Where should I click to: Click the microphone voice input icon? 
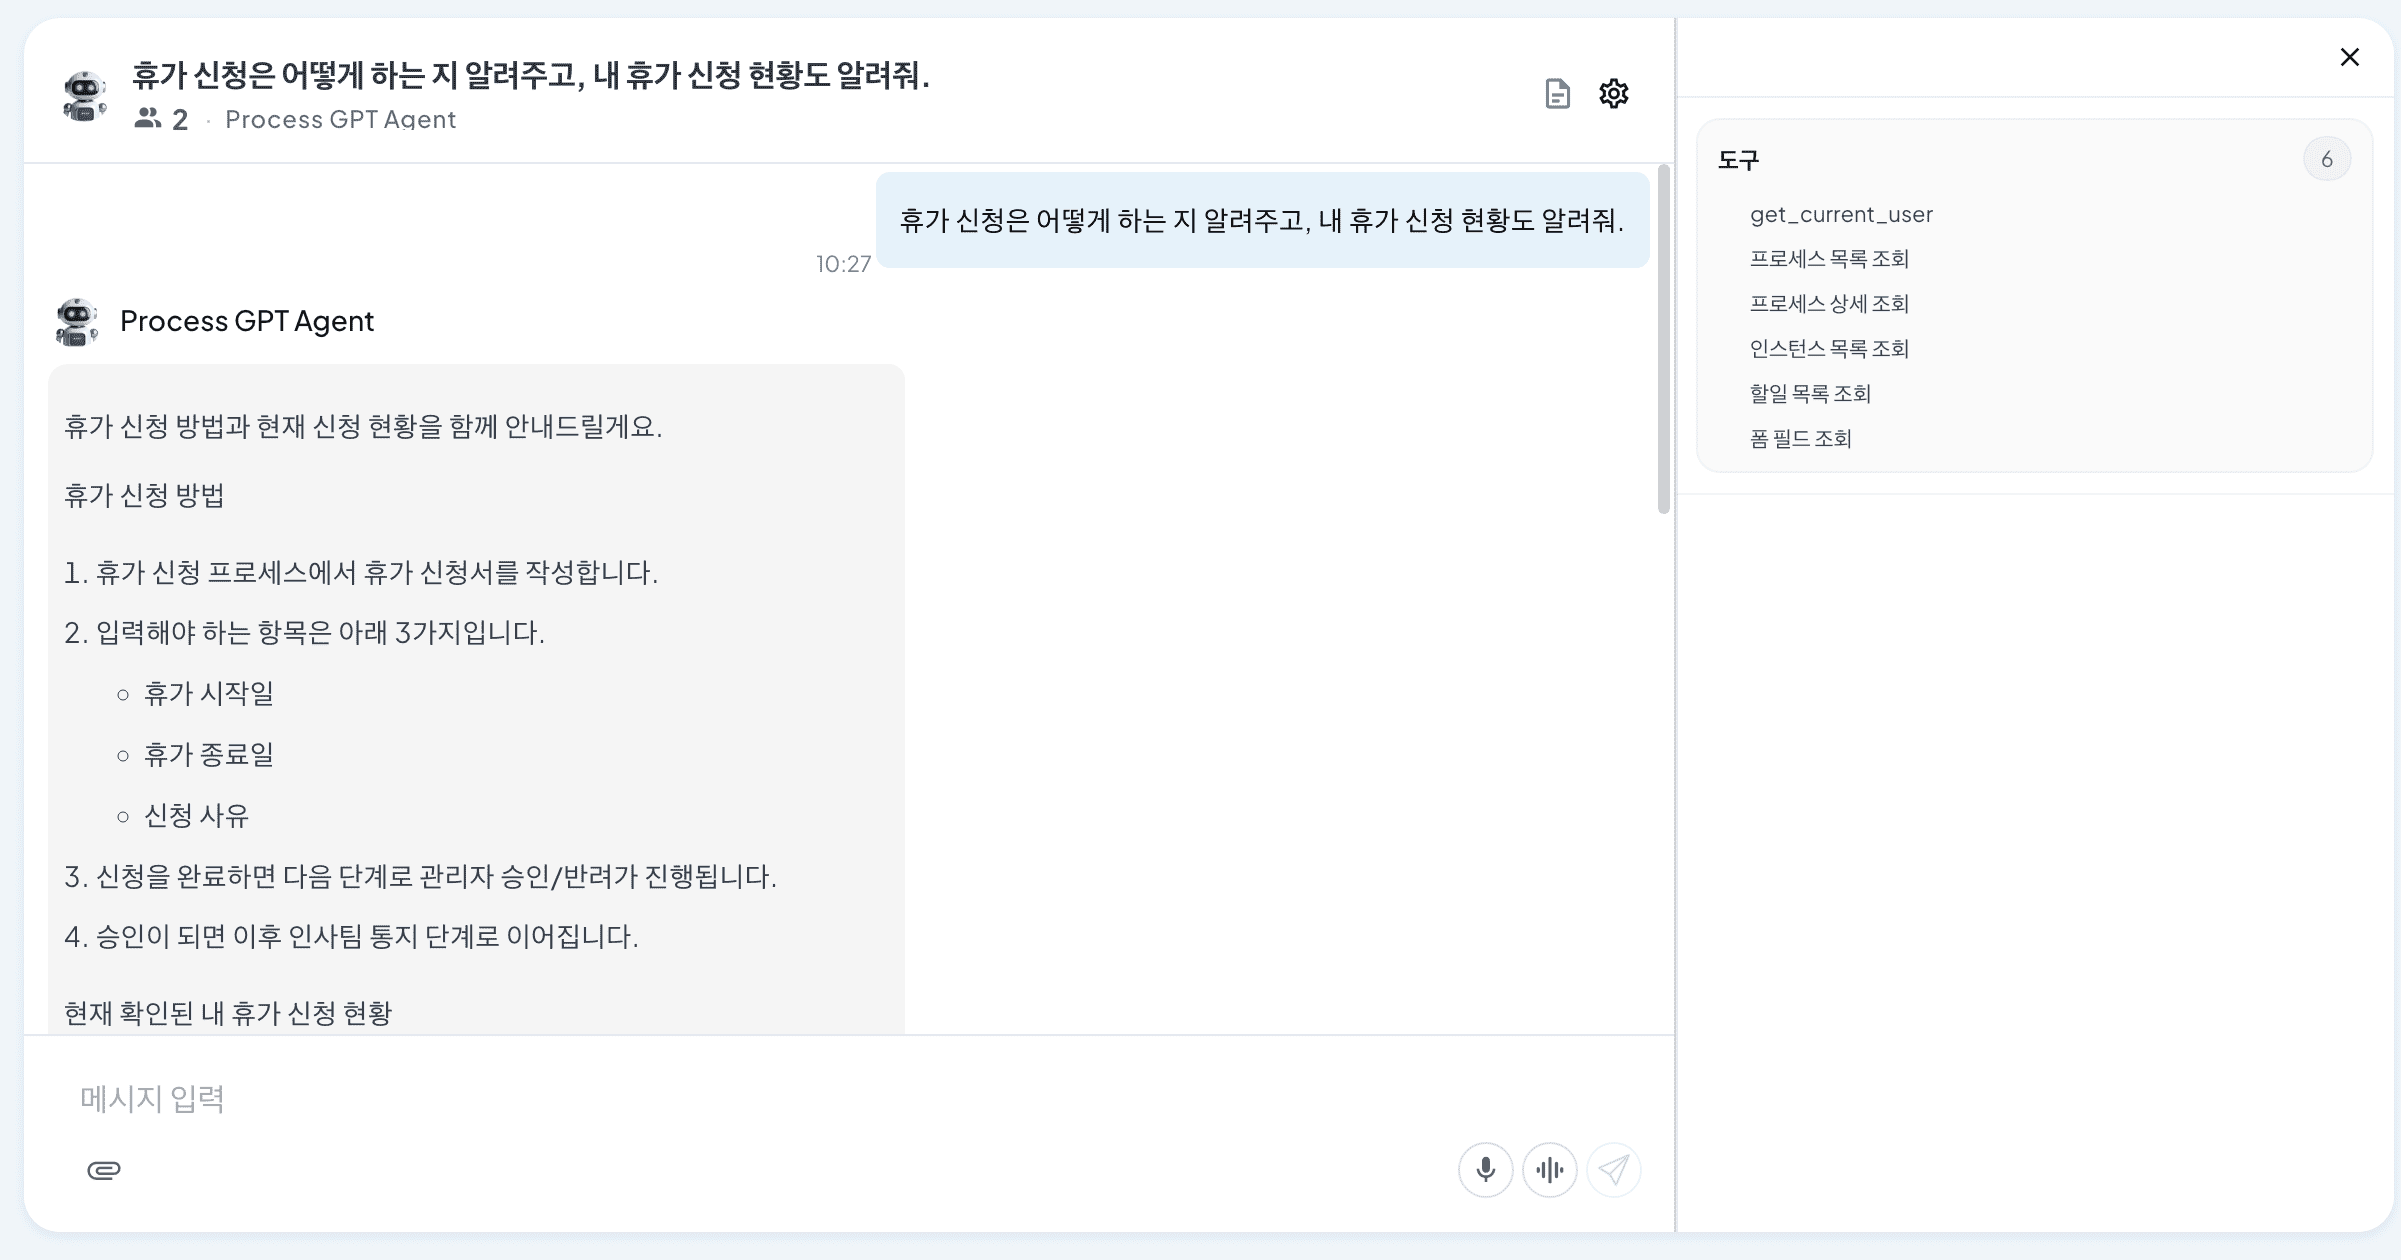[x=1486, y=1170]
